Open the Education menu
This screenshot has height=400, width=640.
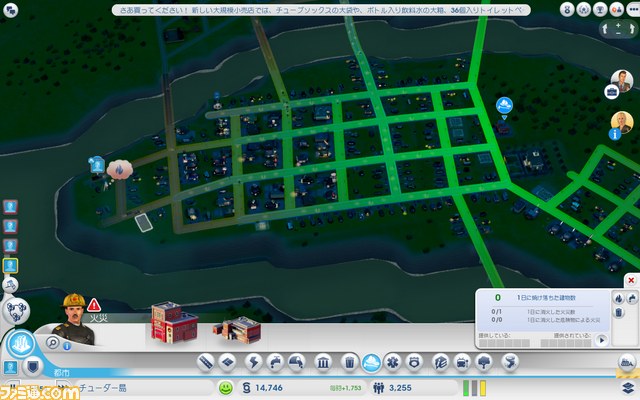coord(440,362)
